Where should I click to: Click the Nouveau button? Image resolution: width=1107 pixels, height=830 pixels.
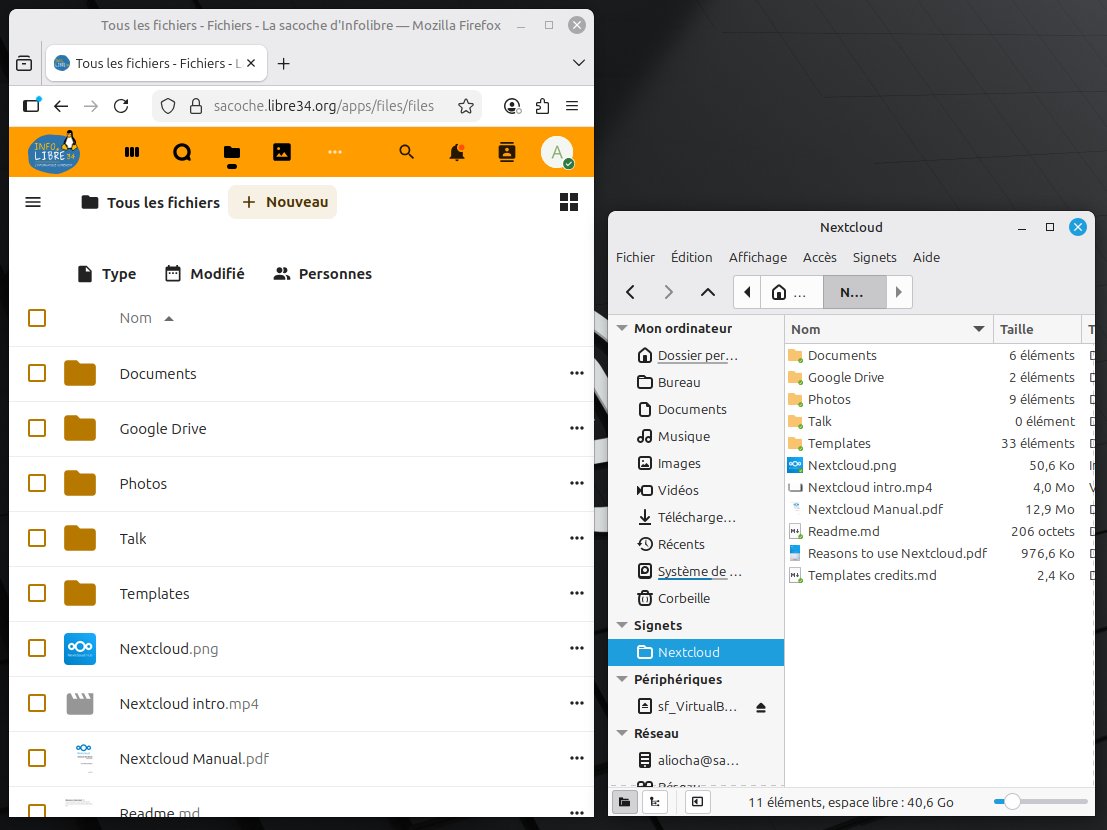[x=283, y=202]
